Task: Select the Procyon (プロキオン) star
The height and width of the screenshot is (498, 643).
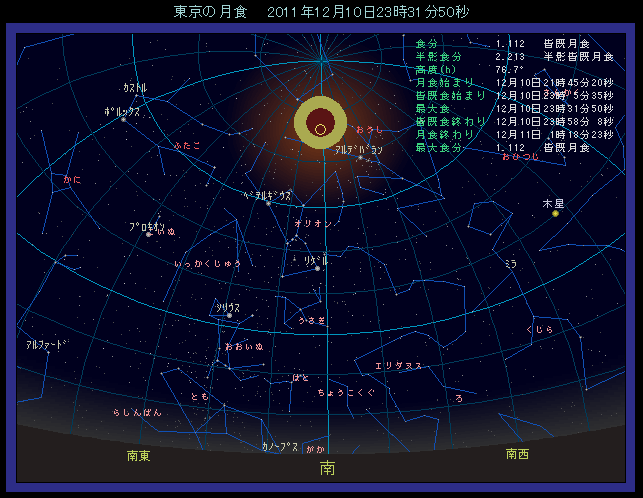Action: 149,234
